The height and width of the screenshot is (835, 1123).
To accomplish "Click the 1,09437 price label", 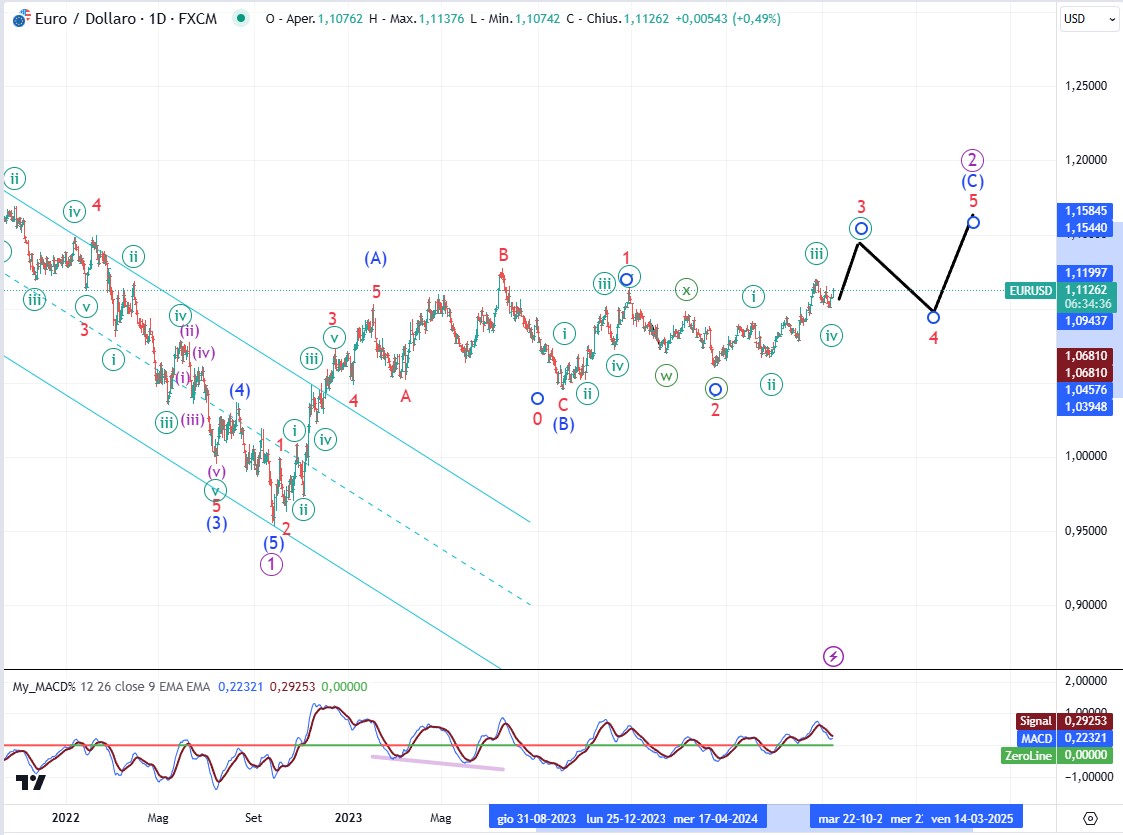I will point(1086,321).
